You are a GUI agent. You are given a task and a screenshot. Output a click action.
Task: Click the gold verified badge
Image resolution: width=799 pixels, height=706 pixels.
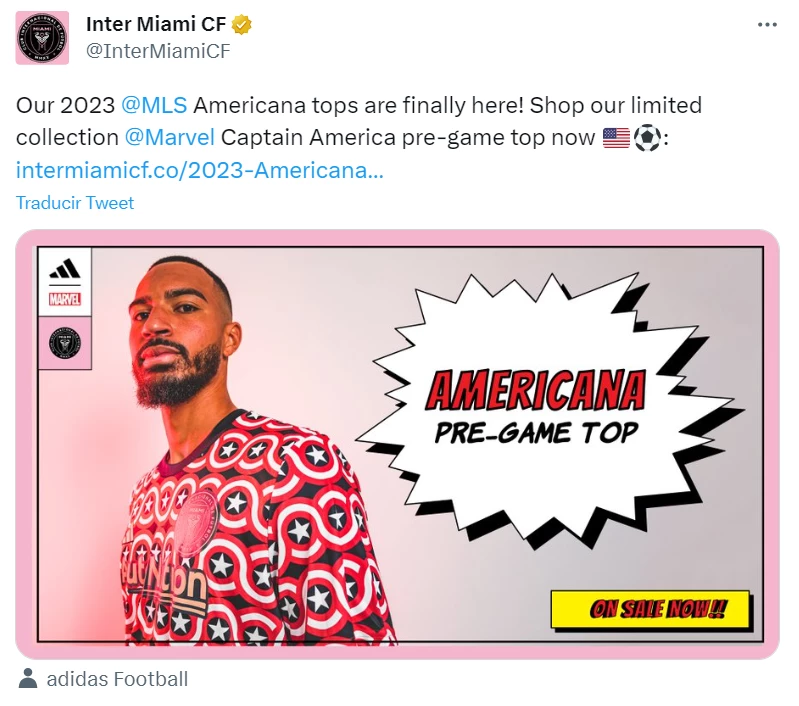[241, 25]
